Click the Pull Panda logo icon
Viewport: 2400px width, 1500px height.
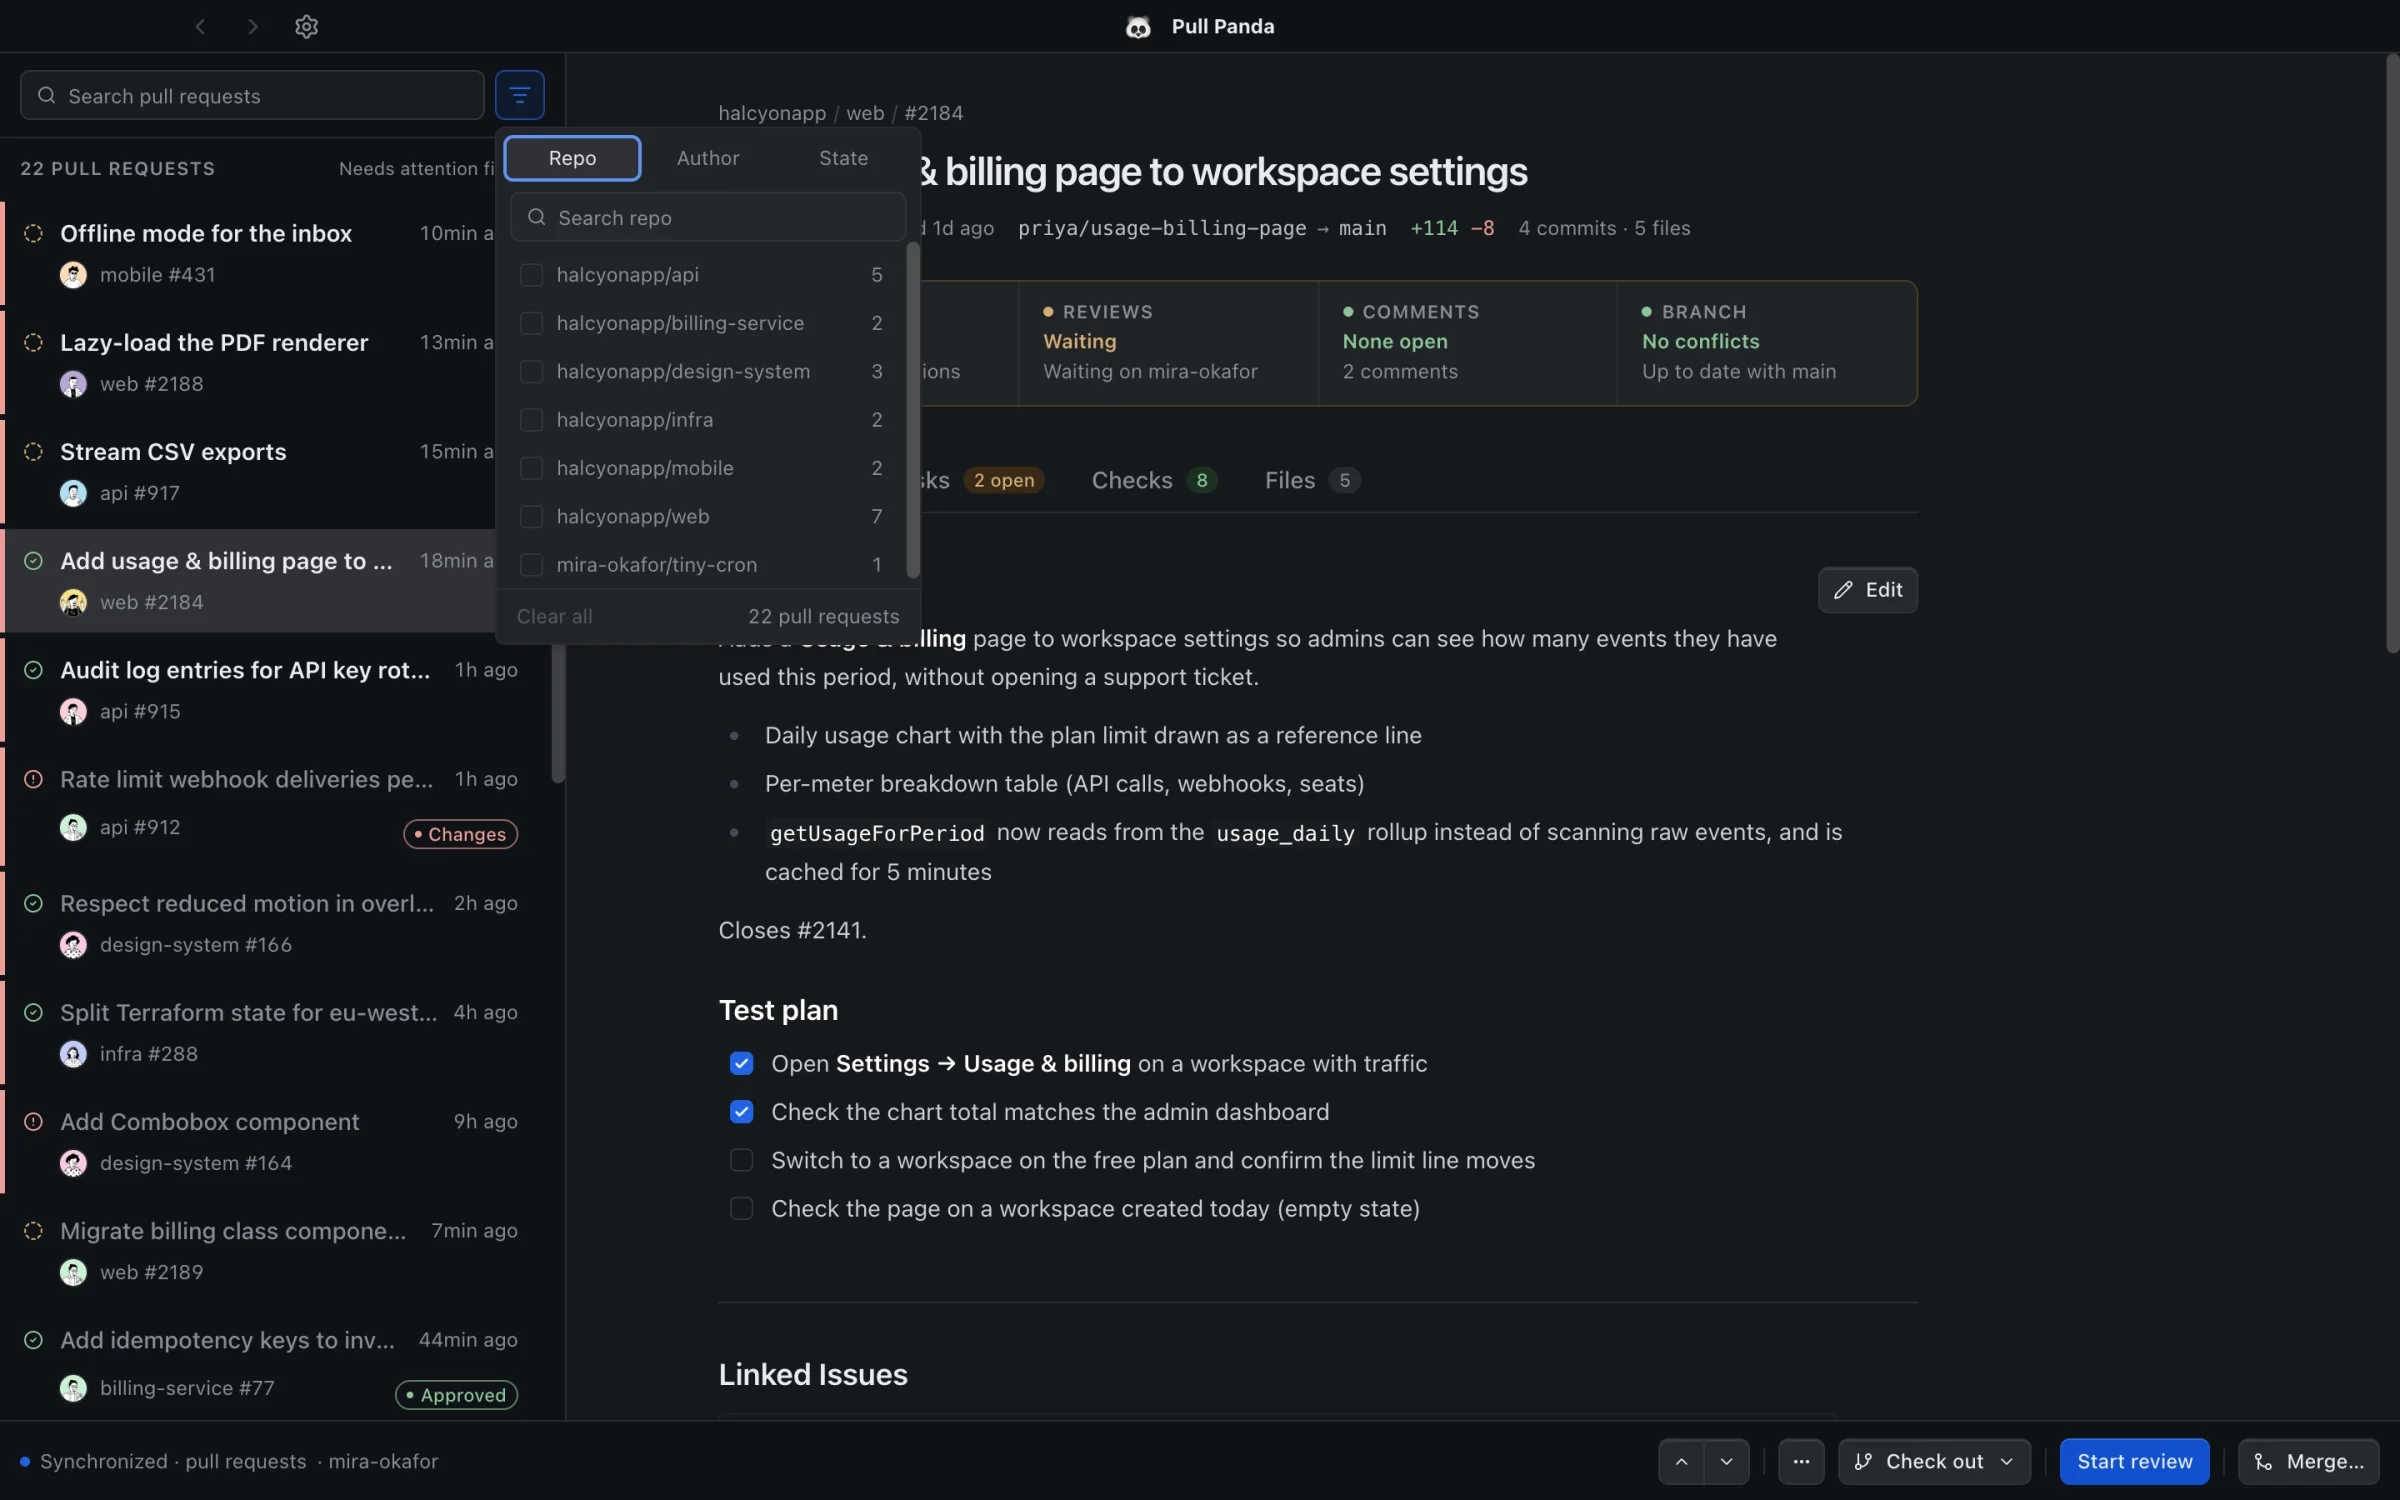coord(1138,27)
